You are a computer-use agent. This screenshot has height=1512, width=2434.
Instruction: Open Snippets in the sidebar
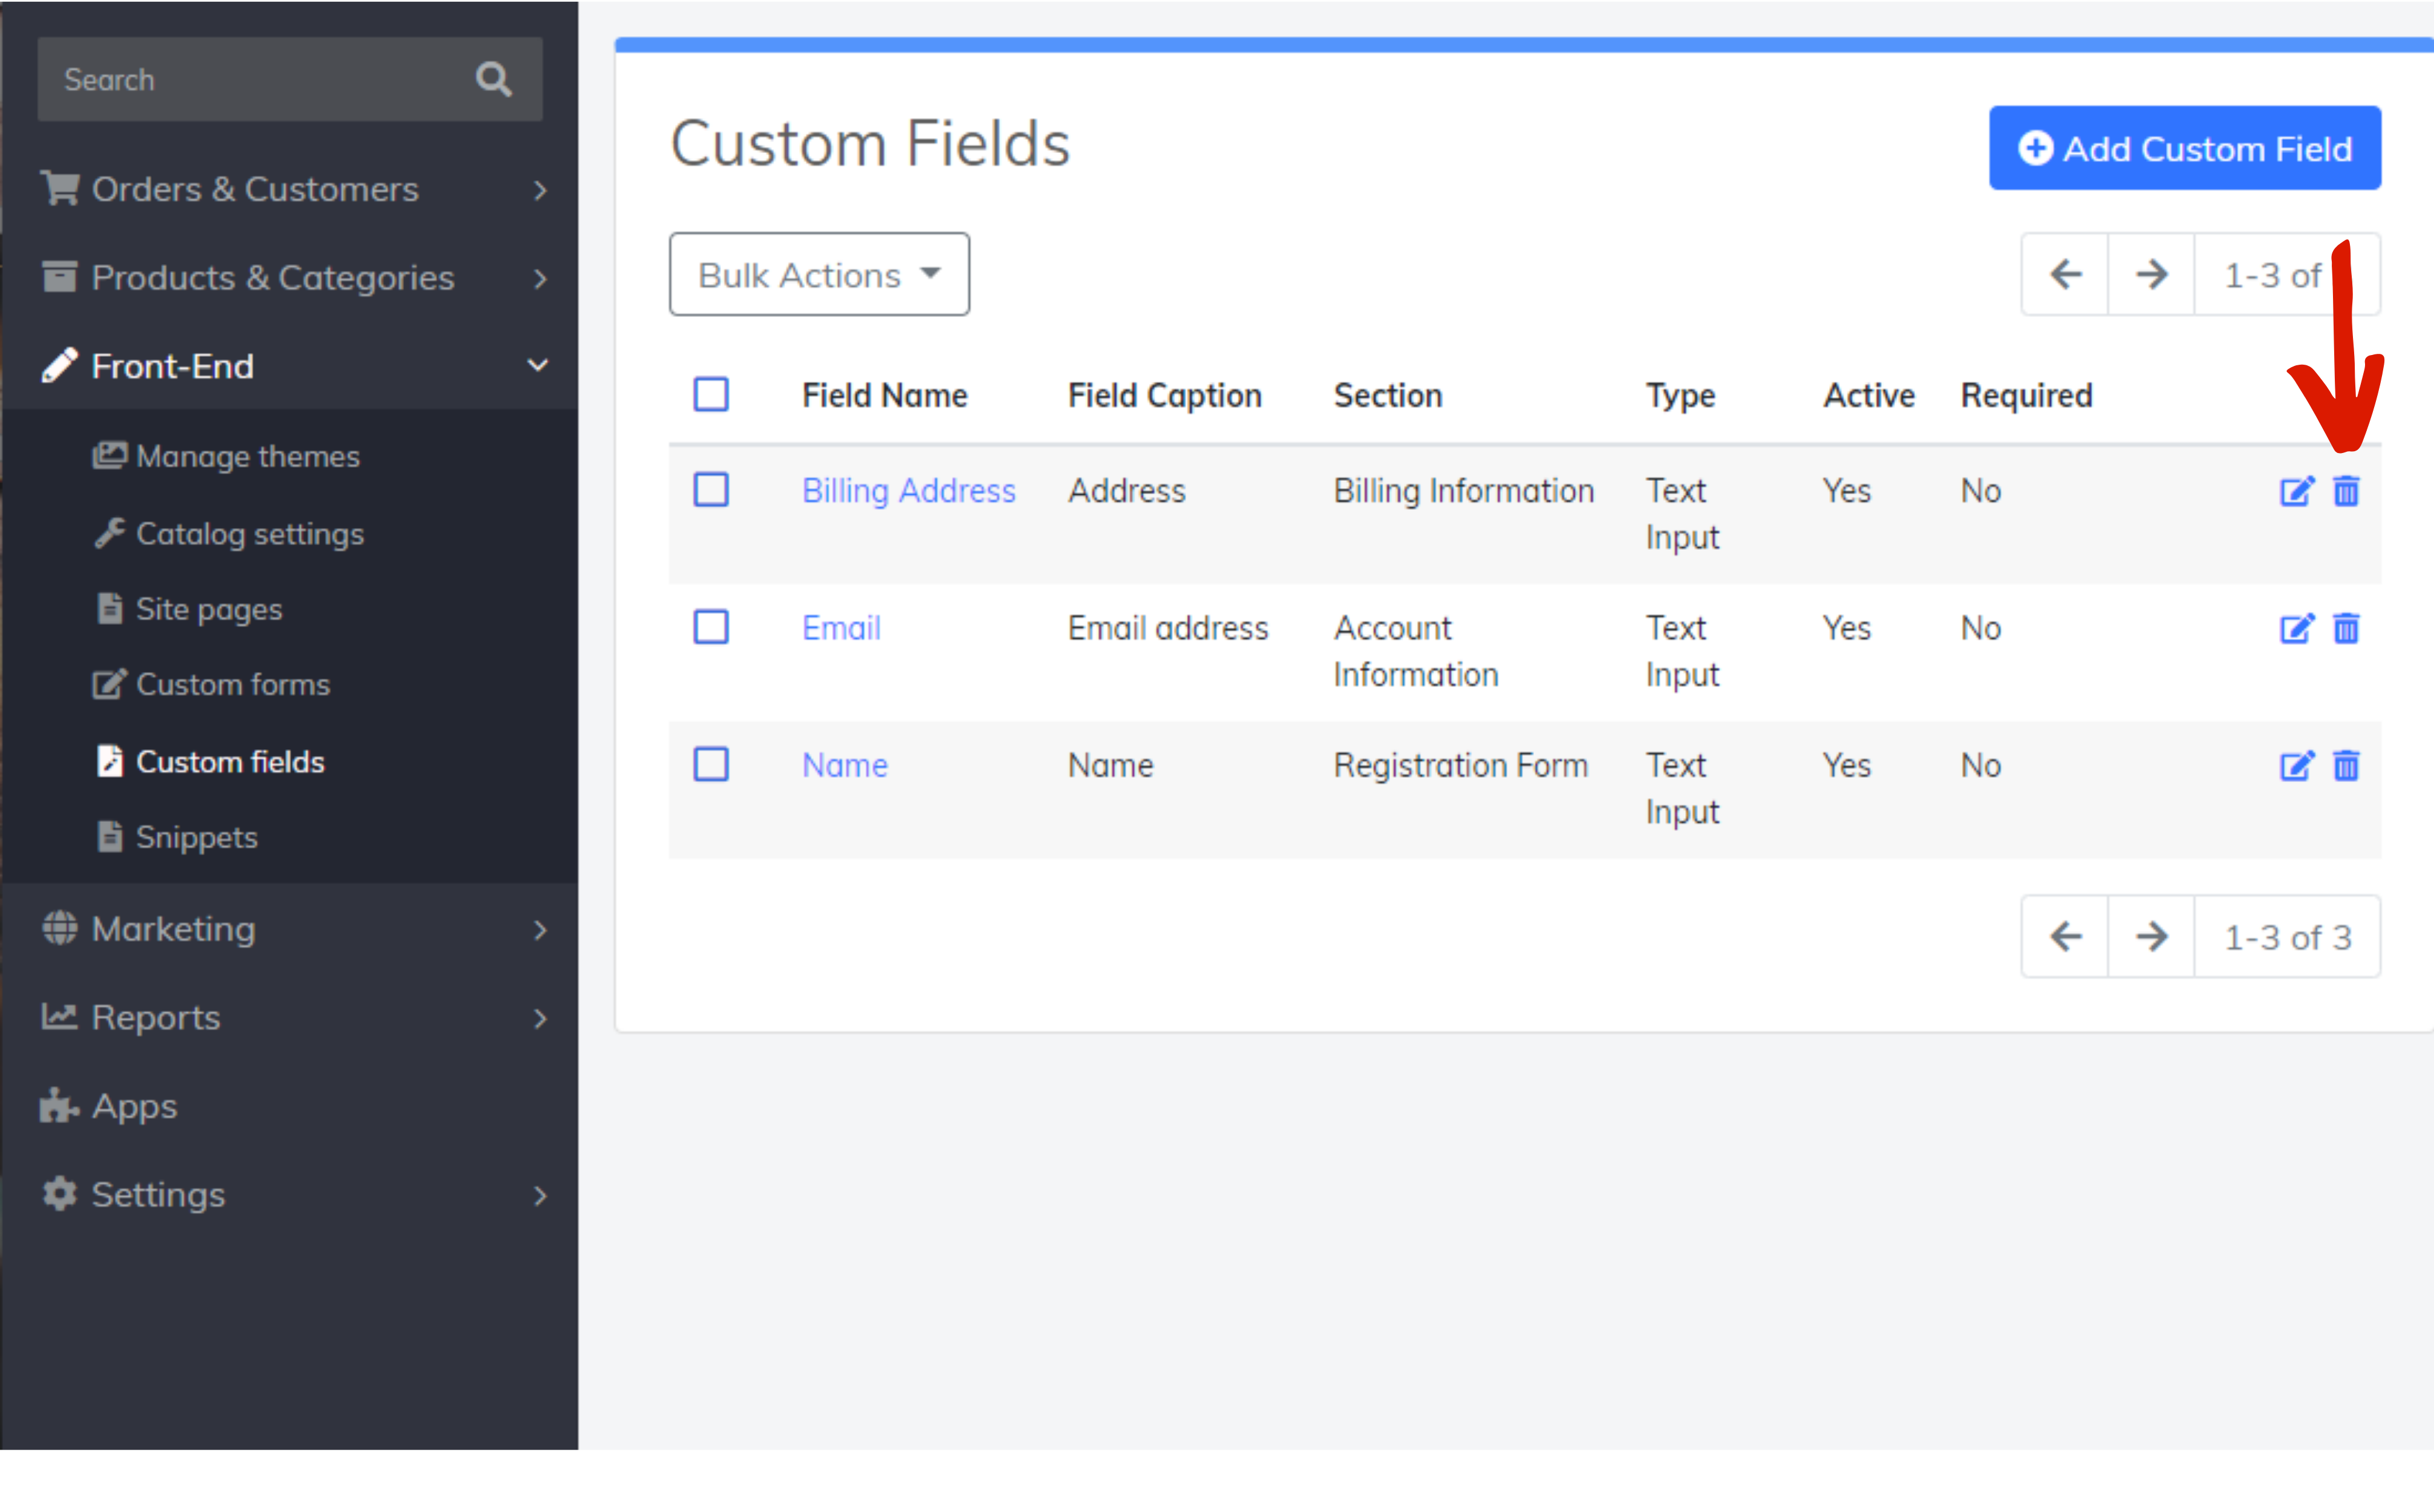(x=196, y=837)
